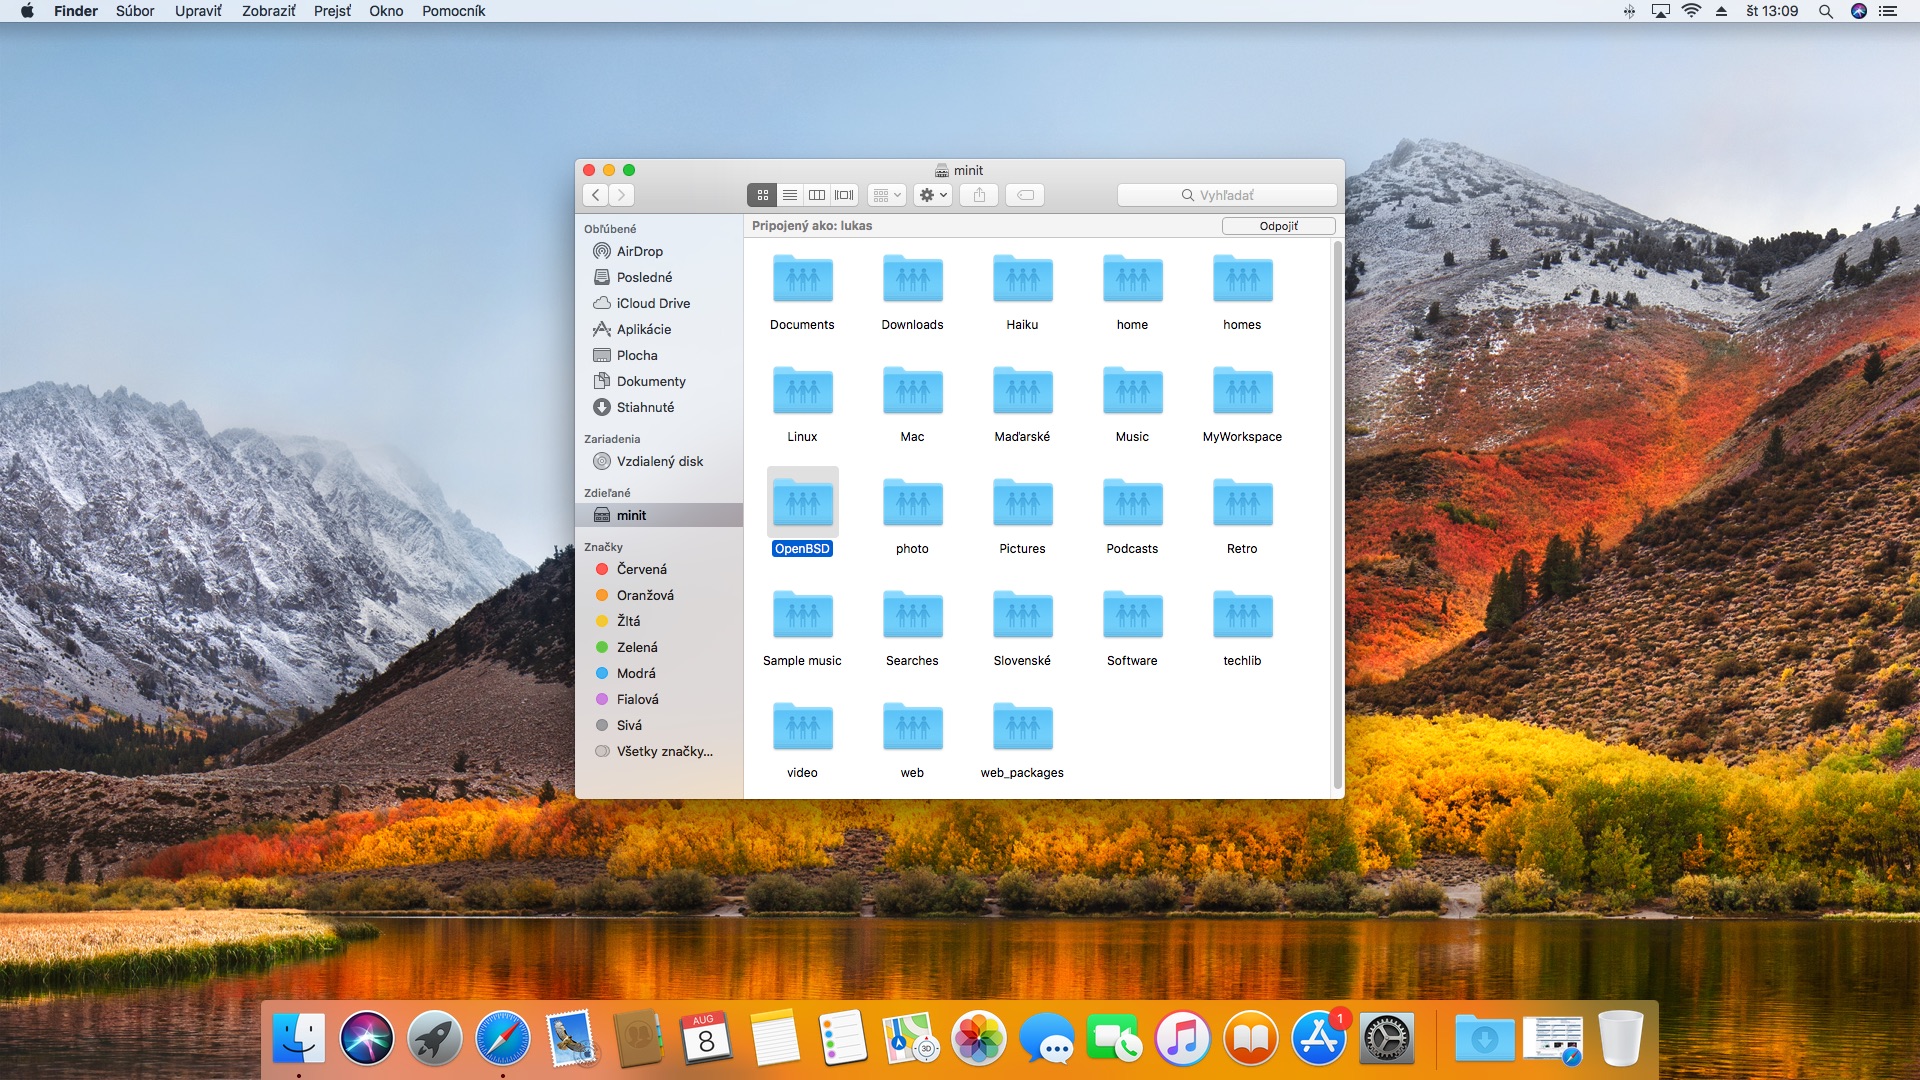Select the Fialová purple tag

pos(659,699)
